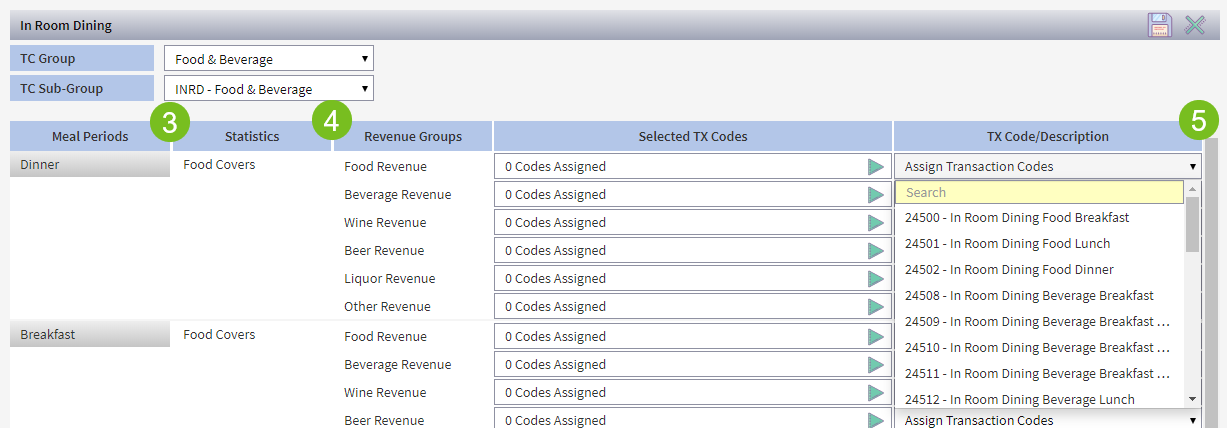The image size is (1227, 428).
Task: Click green arrow for Dinner Food Revenue
Action: coord(876,167)
